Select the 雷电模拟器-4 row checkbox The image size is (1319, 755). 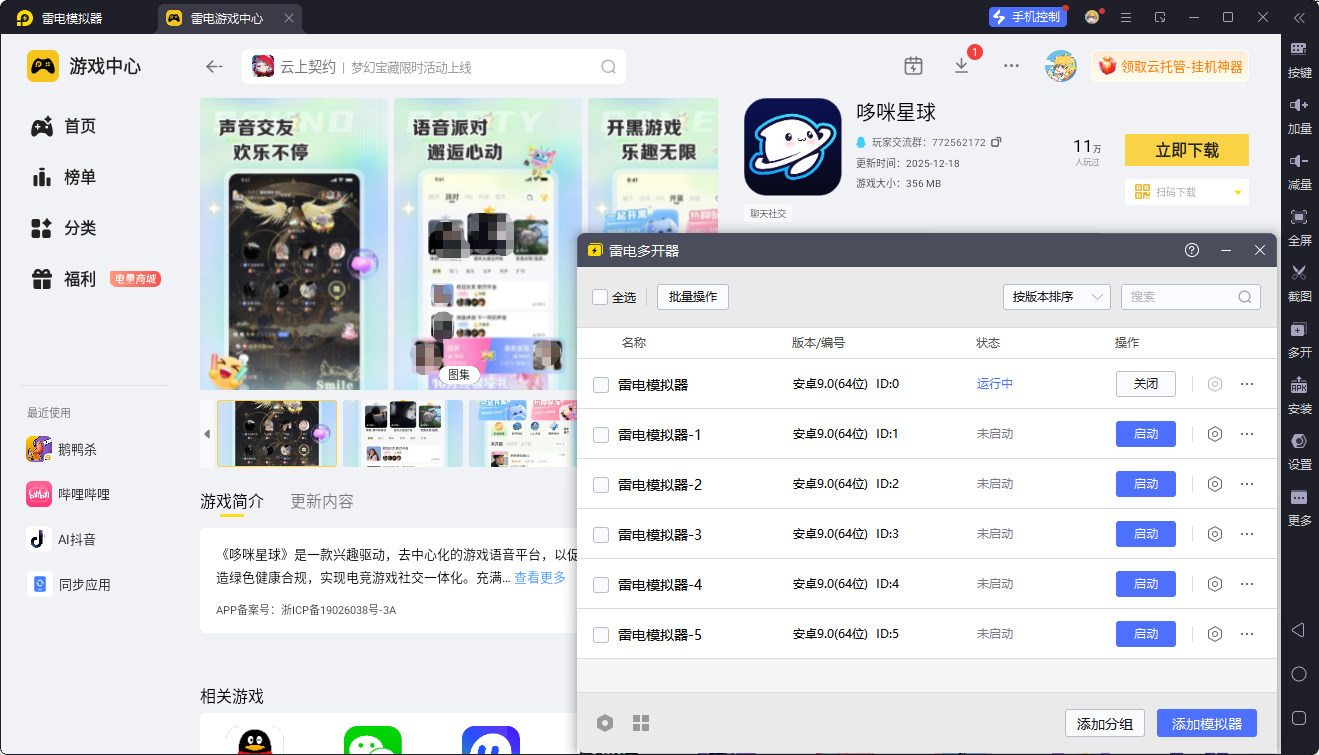click(x=601, y=584)
